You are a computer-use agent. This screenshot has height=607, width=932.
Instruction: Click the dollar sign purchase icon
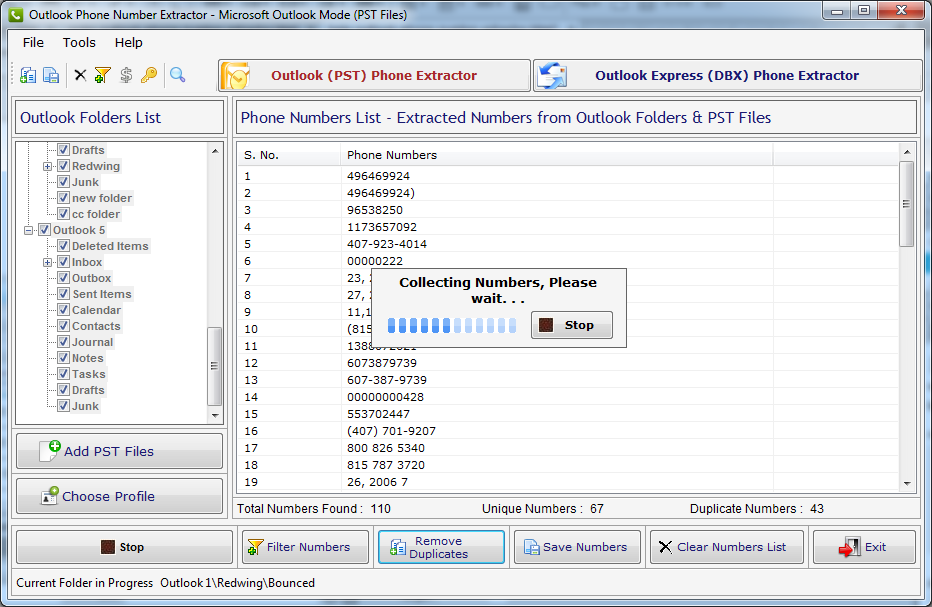pos(125,75)
